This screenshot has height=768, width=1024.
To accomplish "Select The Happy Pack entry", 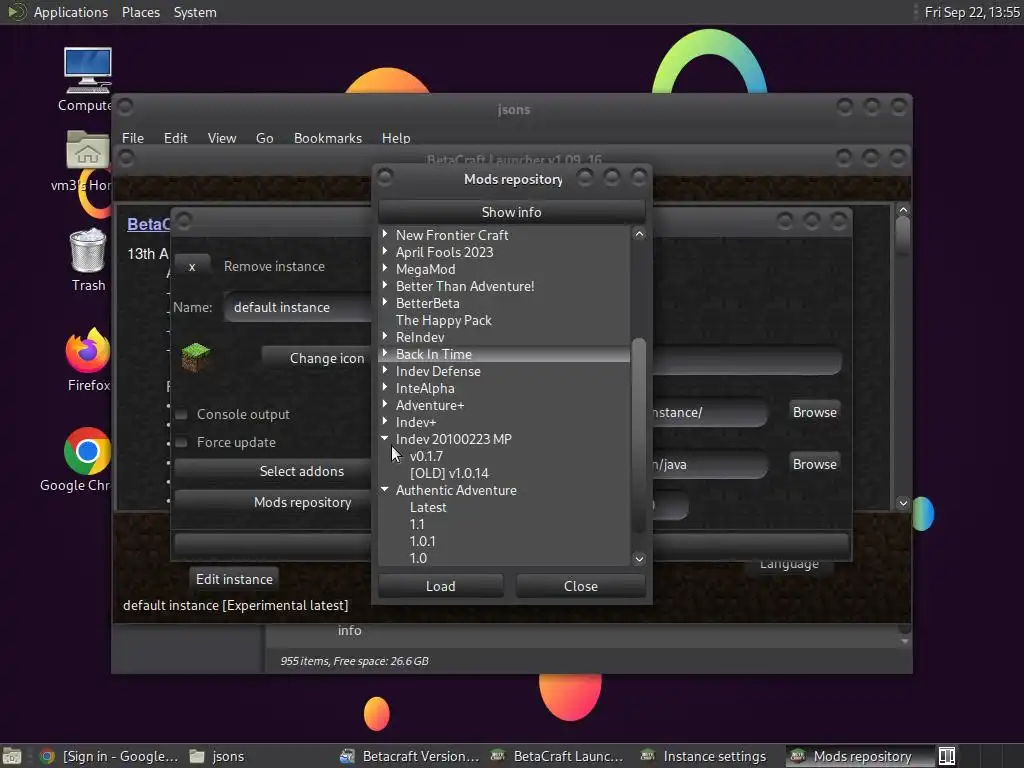I will 443,320.
